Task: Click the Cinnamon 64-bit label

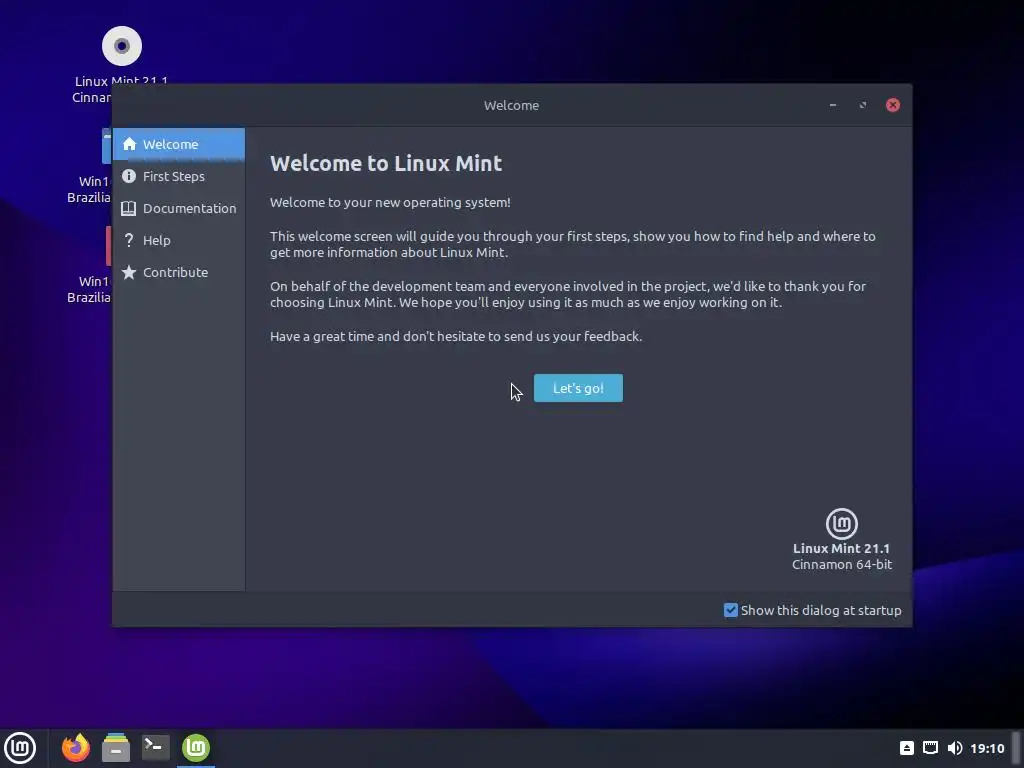Action: point(842,564)
